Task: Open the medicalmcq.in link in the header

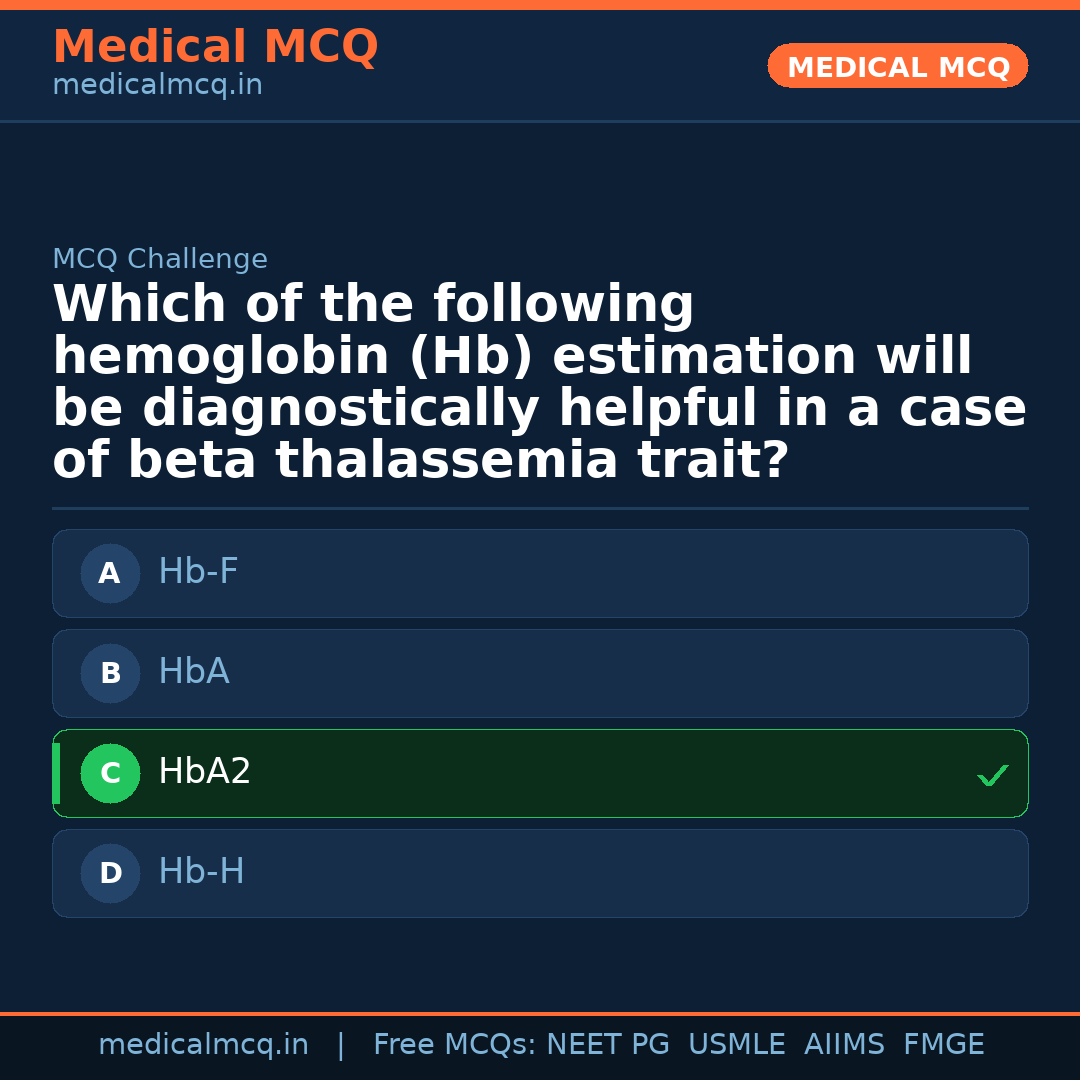Action: 157,85
